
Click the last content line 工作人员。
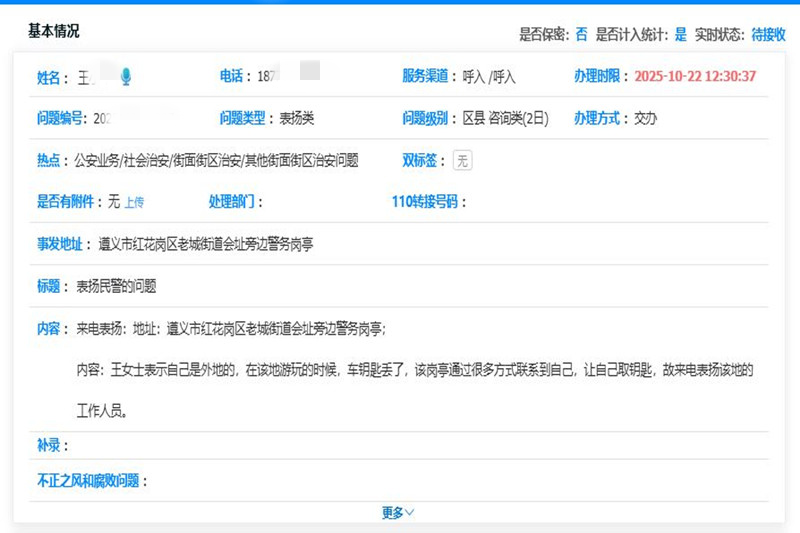coord(102,411)
